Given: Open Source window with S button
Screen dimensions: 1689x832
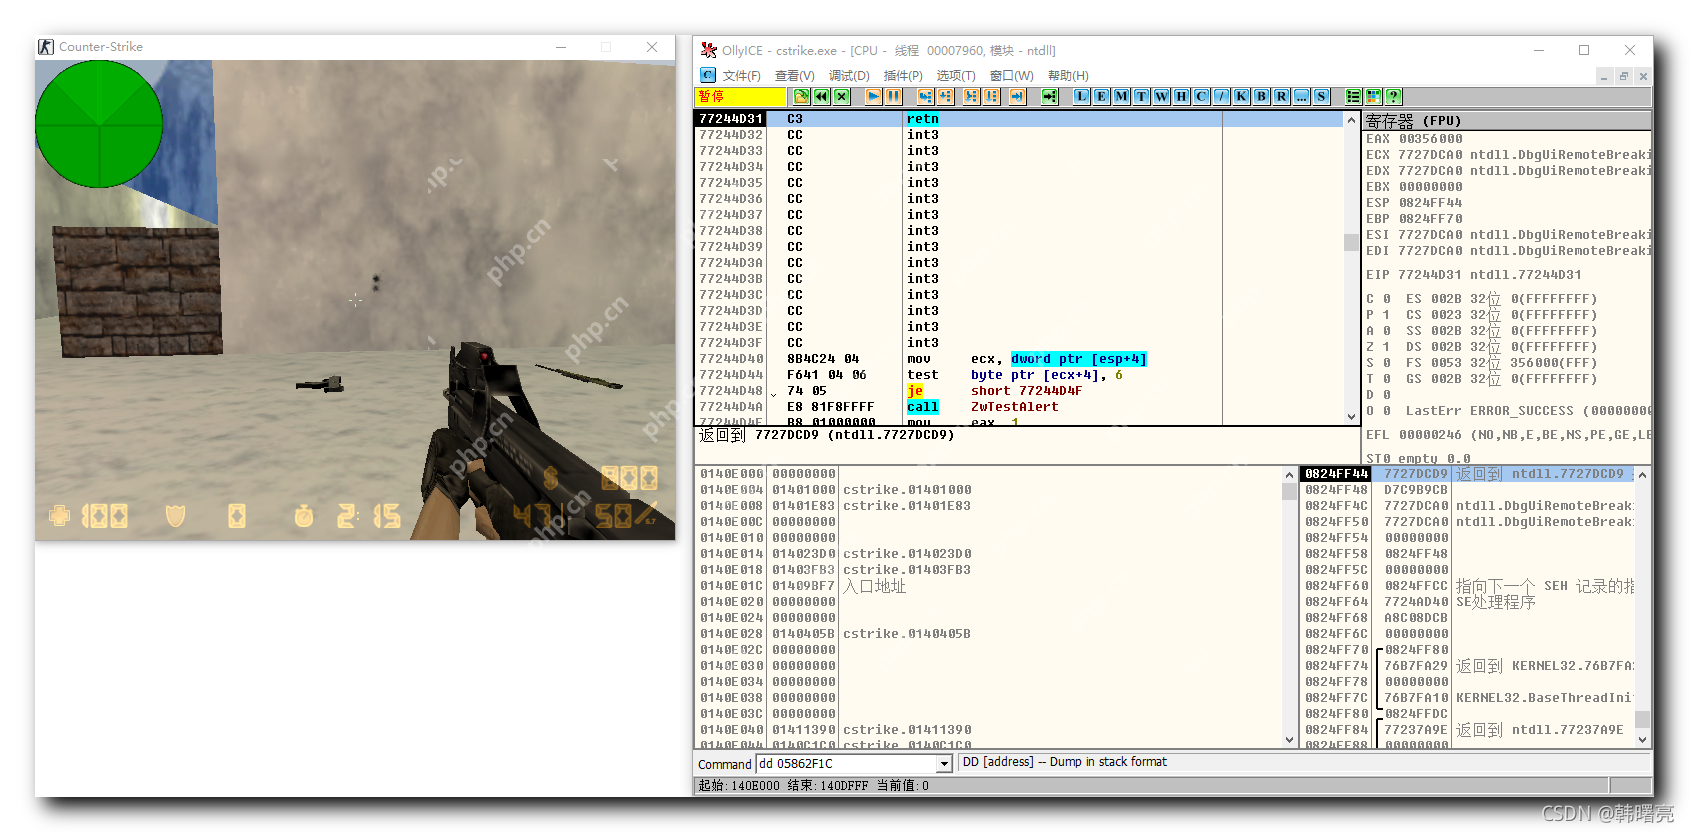Looking at the screenshot, I should click(x=1322, y=96).
